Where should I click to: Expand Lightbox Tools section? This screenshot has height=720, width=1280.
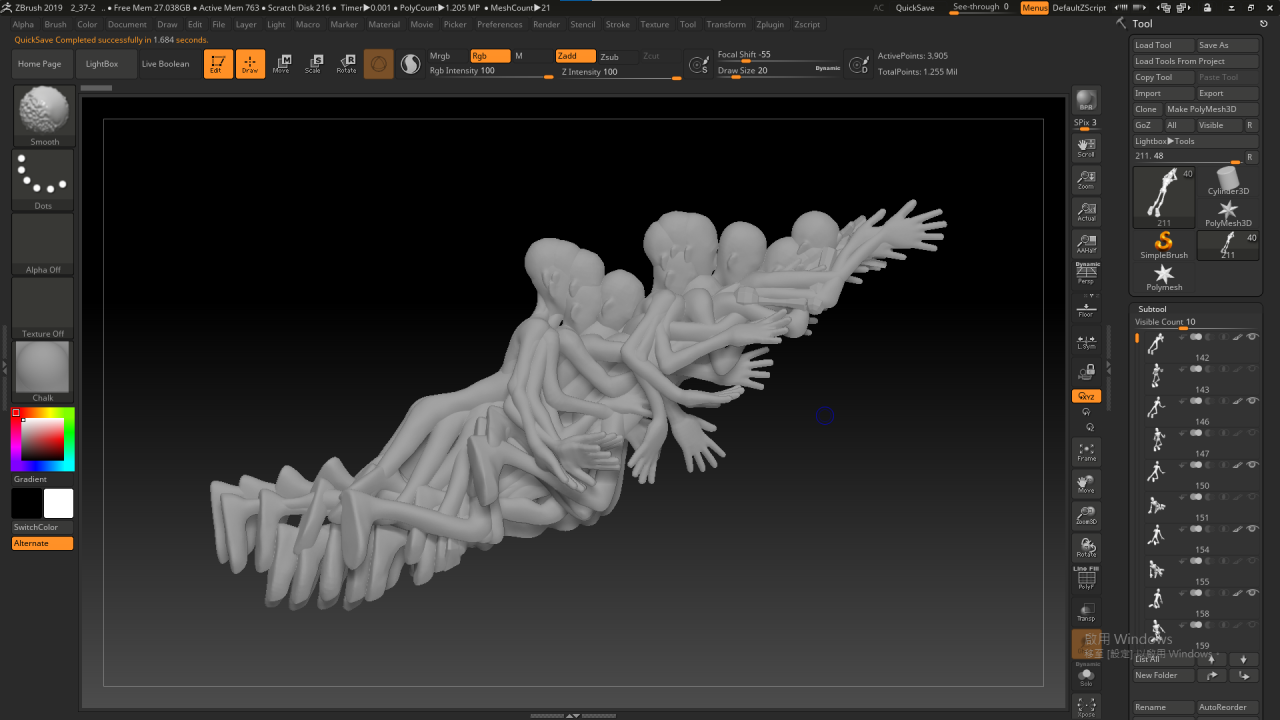pos(1165,141)
